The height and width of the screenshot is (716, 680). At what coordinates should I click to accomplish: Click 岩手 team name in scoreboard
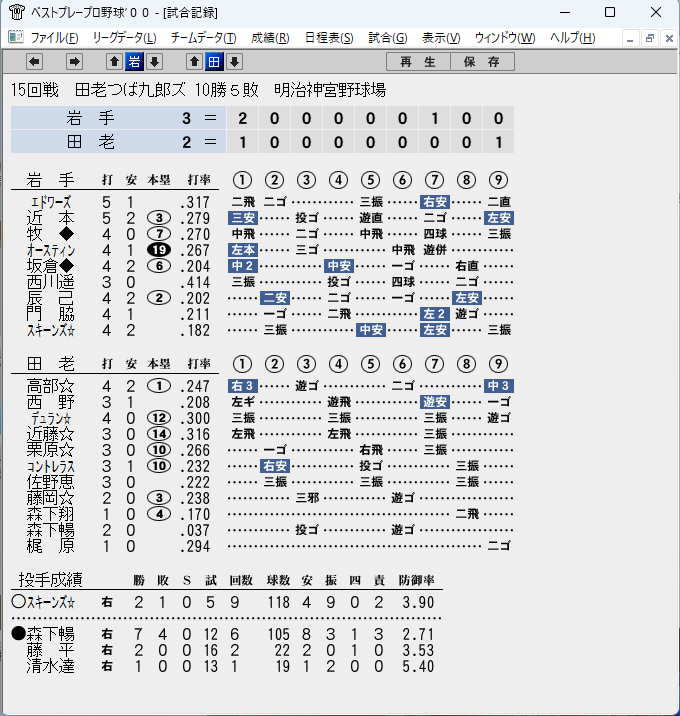click(90, 118)
